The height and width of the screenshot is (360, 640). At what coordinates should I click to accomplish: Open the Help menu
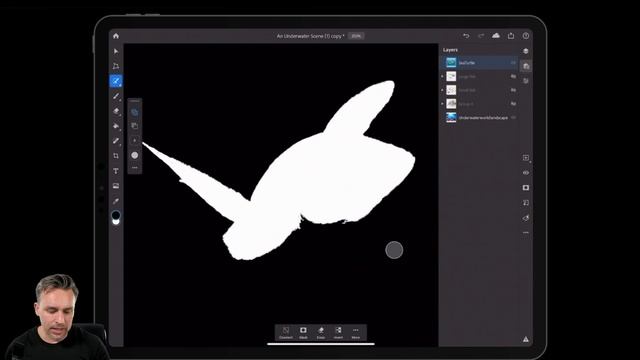click(526, 36)
